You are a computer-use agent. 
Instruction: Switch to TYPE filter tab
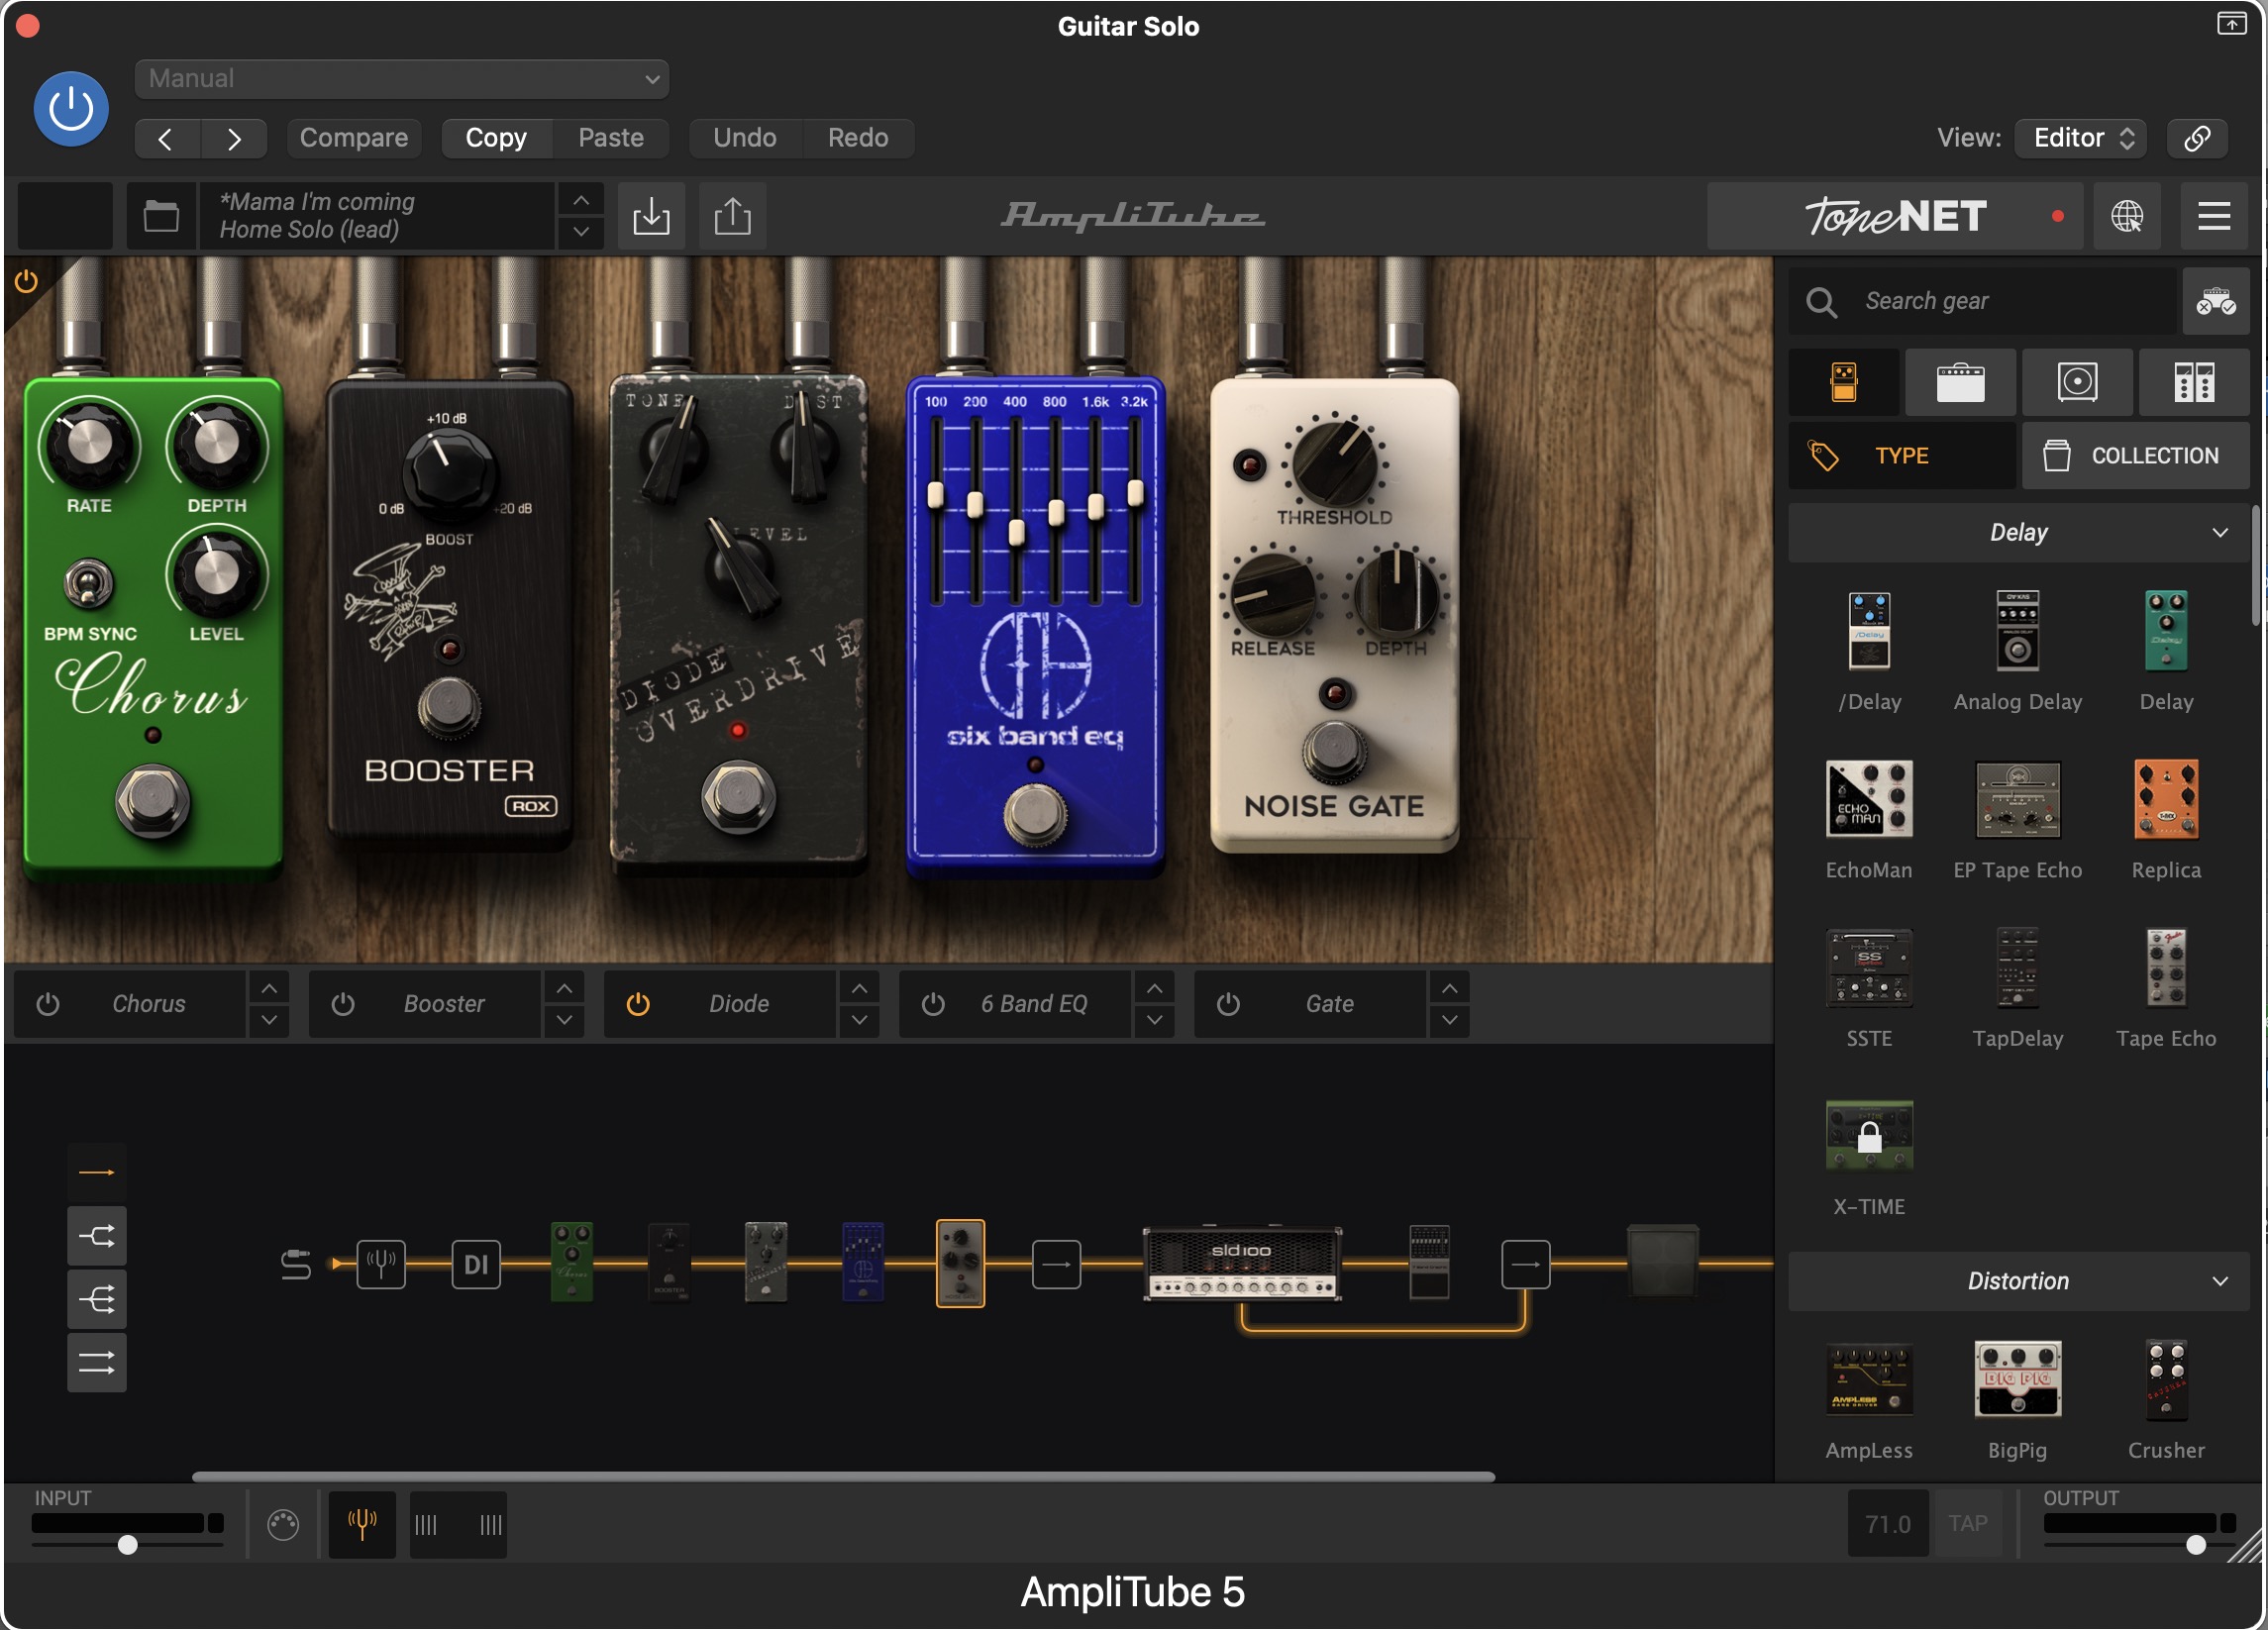1902,456
